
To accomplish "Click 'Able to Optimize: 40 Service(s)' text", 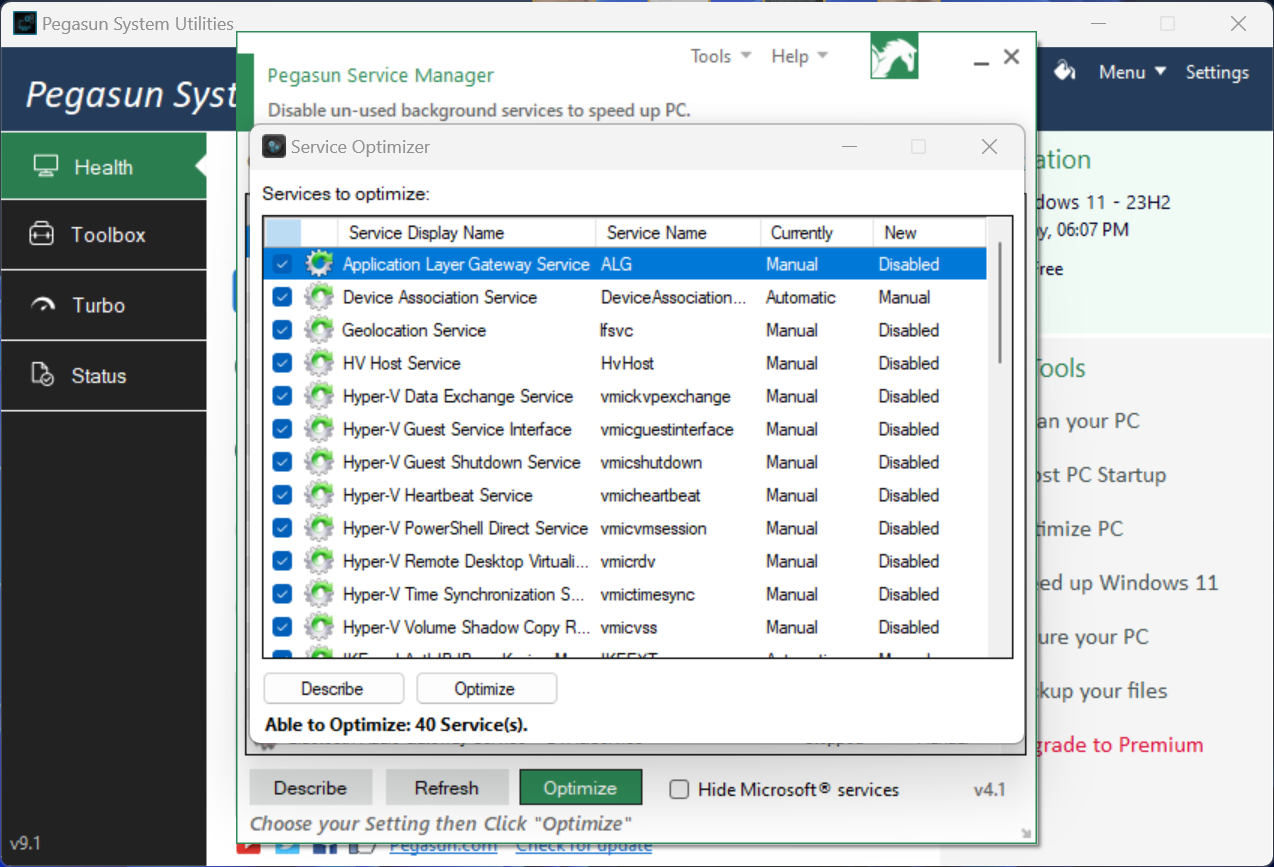I will click(396, 724).
